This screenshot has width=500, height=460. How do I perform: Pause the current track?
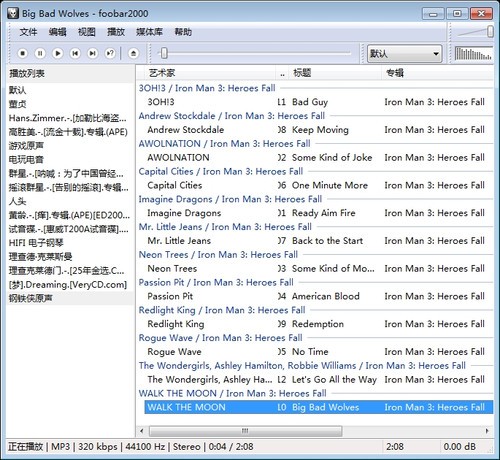pyautogui.click(x=40, y=53)
